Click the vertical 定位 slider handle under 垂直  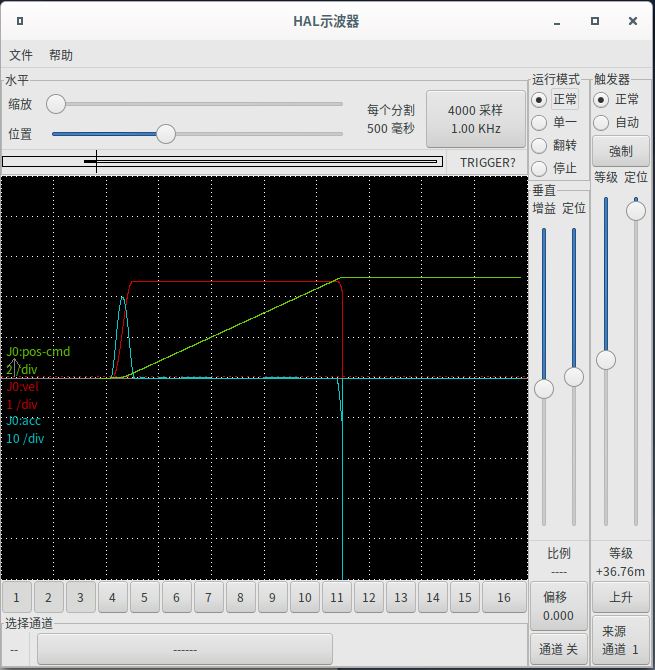point(574,377)
